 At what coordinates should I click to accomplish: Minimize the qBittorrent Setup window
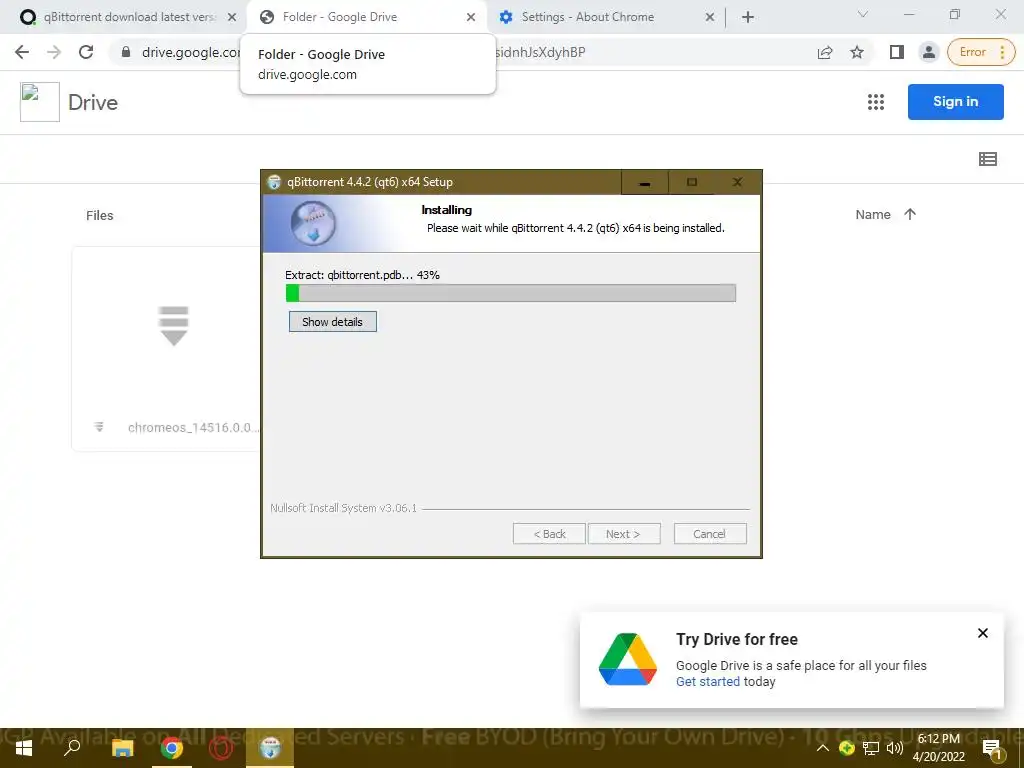click(x=645, y=182)
